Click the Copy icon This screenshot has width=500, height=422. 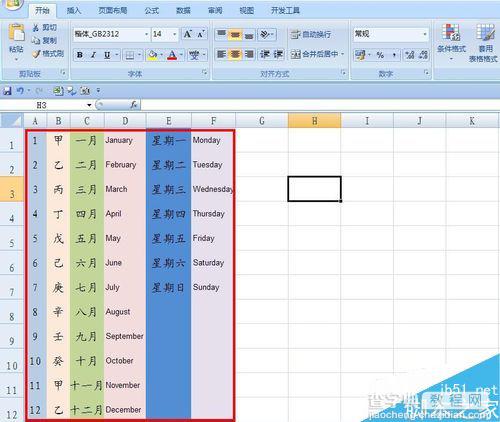36,41
